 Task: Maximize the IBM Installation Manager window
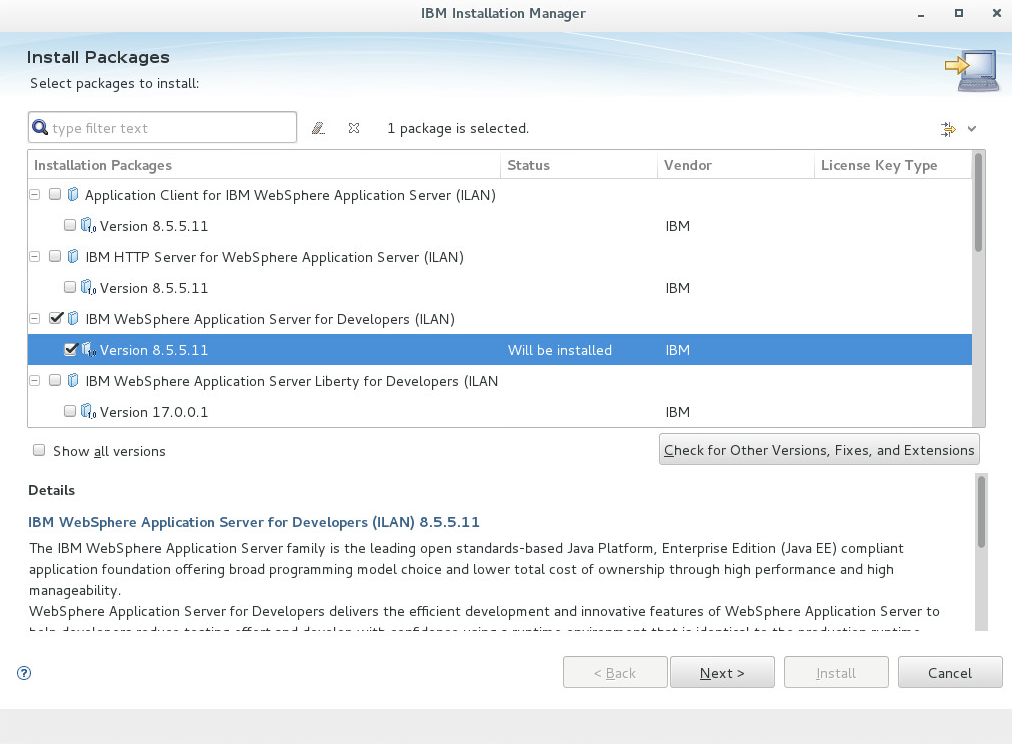959,13
